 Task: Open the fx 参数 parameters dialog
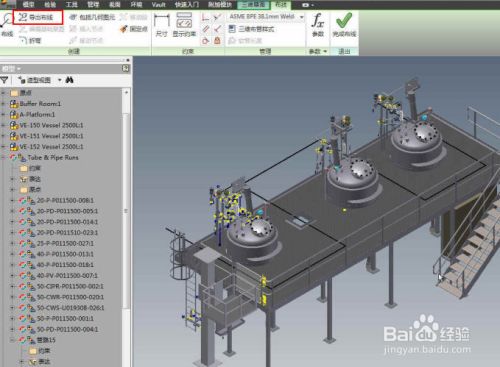(318, 25)
